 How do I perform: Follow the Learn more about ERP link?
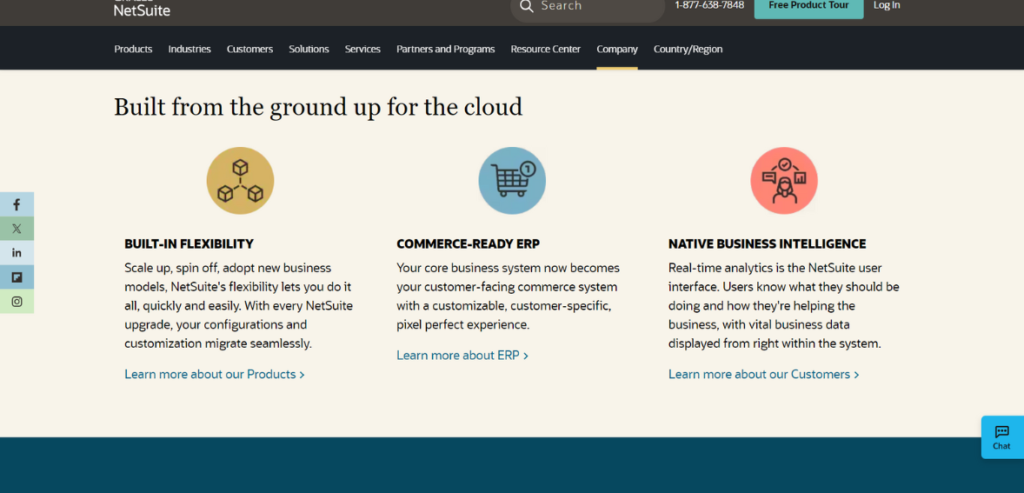(462, 355)
